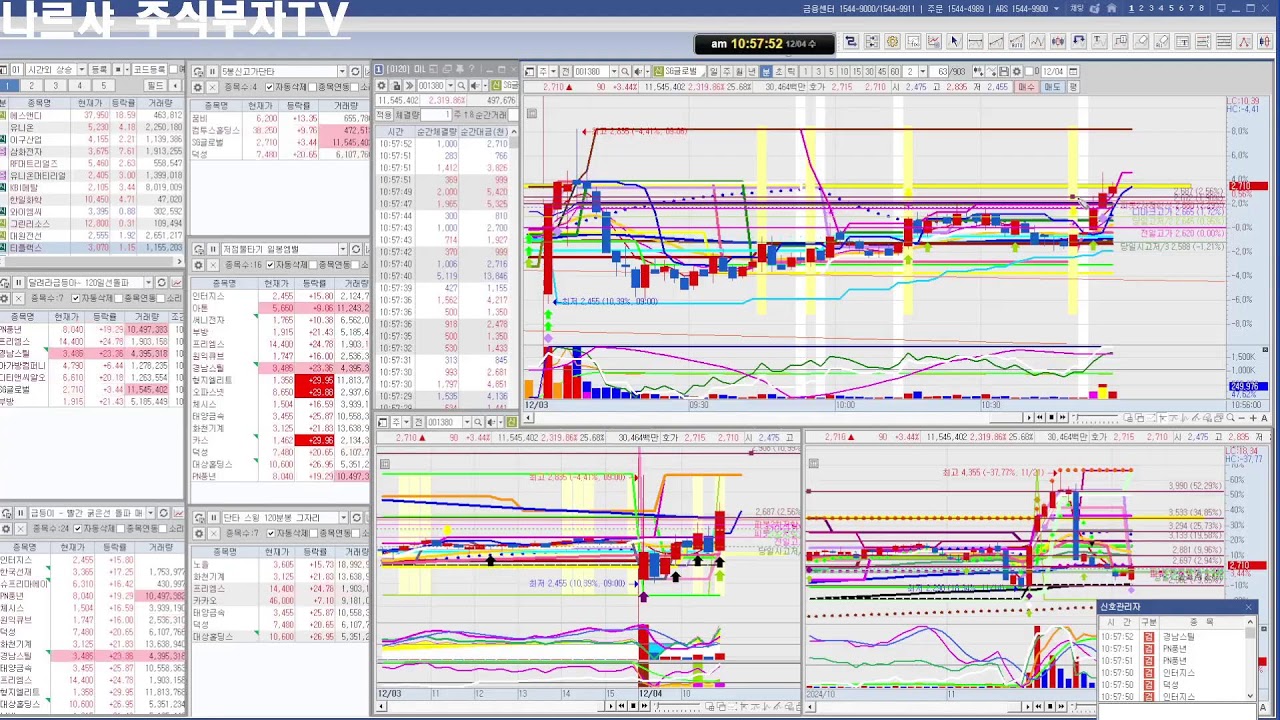Click the zigzag line tool in the chart toolbar

(1037, 41)
